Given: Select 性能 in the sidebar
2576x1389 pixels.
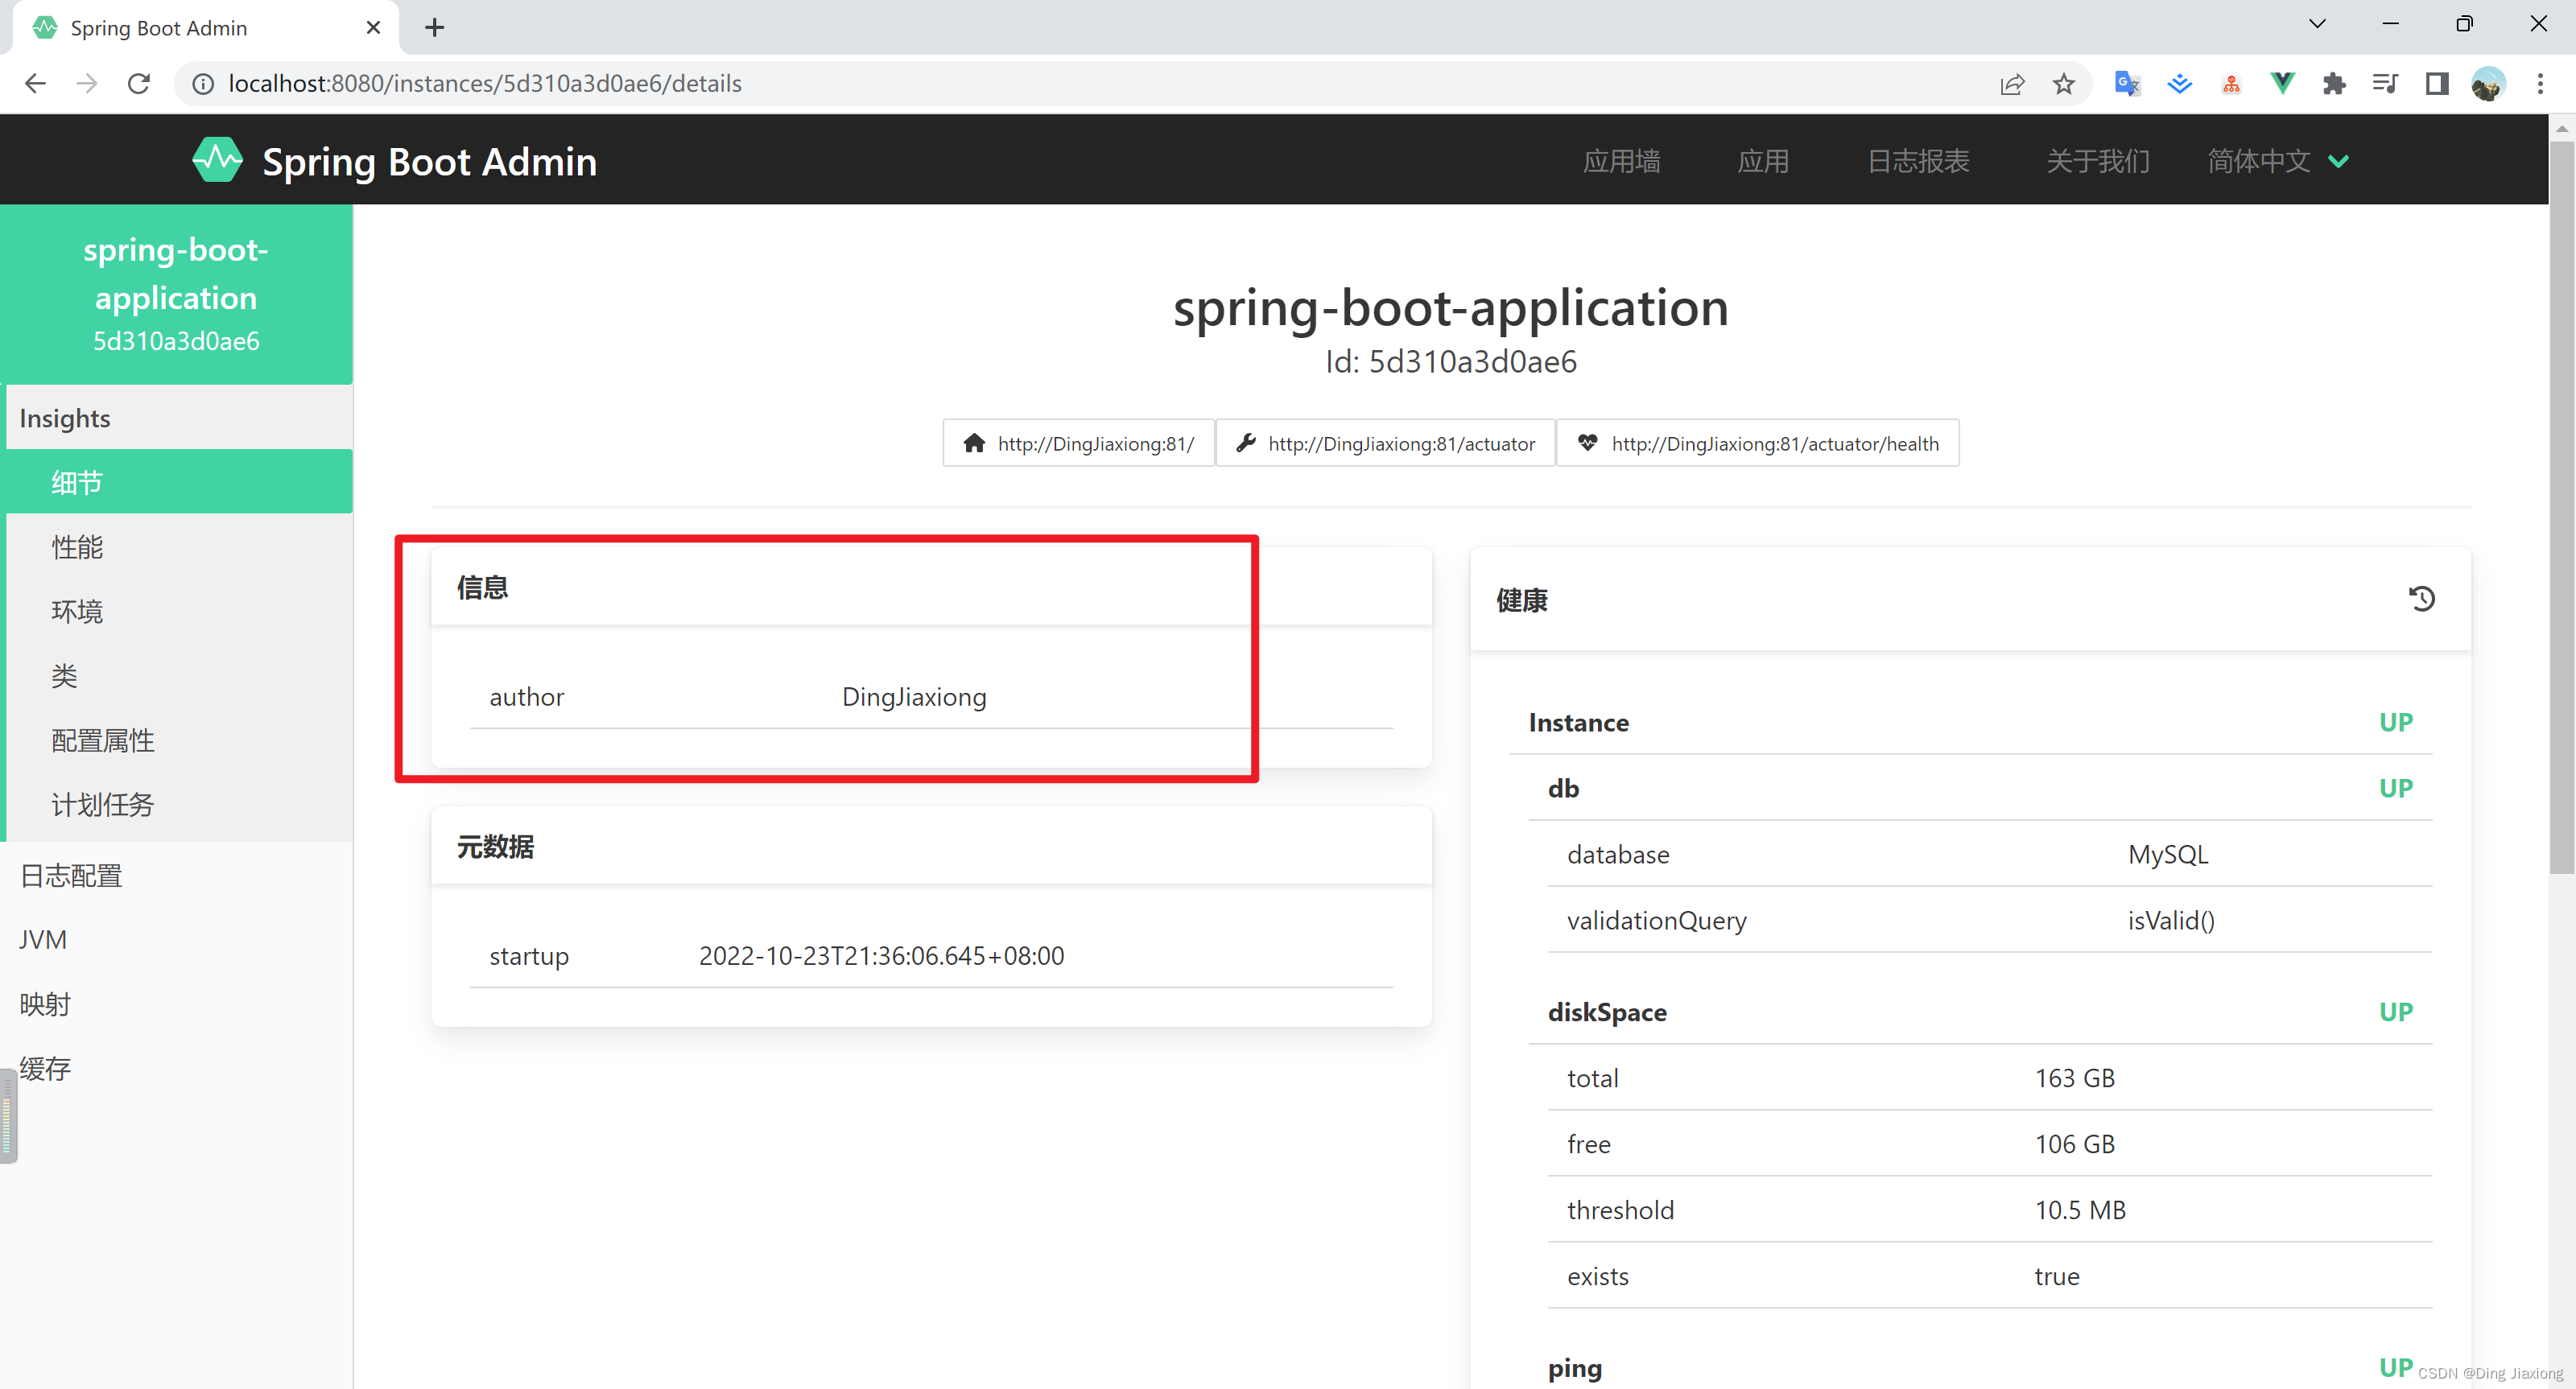Looking at the screenshot, I should click(x=179, y=547).
